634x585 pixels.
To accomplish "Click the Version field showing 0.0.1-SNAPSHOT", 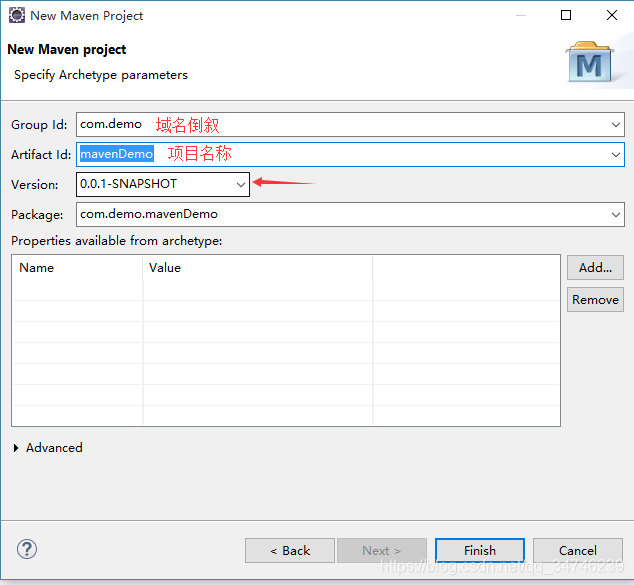I will pyautogui.click(x=163, y=184).
